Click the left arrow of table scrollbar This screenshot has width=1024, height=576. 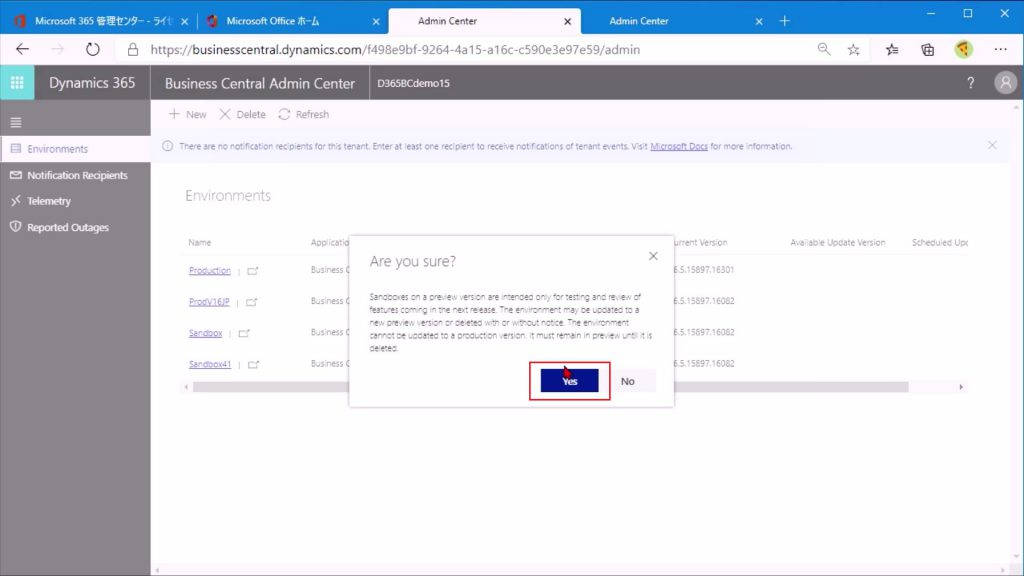coord(186,387)
